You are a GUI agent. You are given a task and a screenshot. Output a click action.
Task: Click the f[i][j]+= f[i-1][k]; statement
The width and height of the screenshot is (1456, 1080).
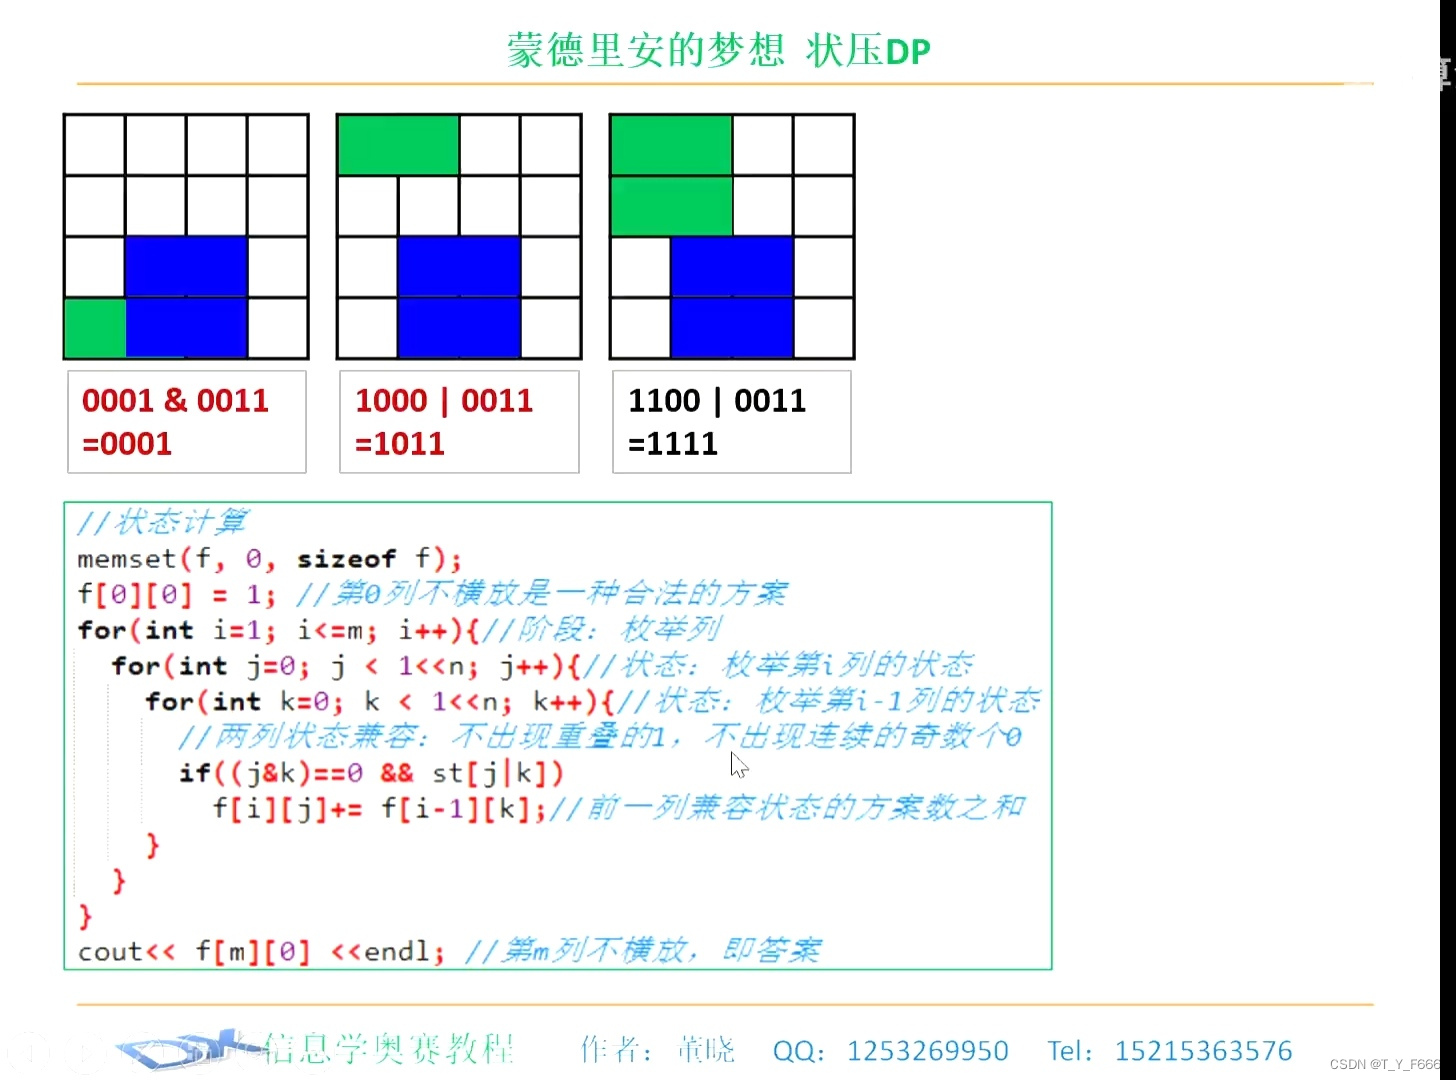tap(379, 808)
